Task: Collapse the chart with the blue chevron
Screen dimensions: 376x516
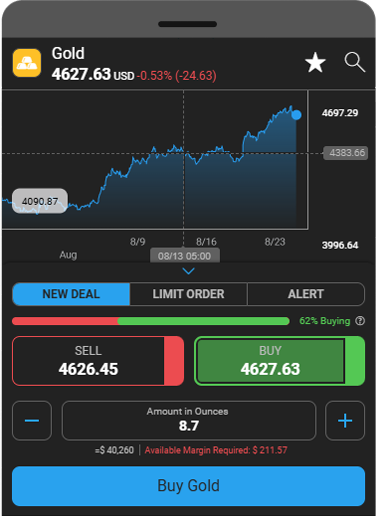Action: [x=189, y=271]
